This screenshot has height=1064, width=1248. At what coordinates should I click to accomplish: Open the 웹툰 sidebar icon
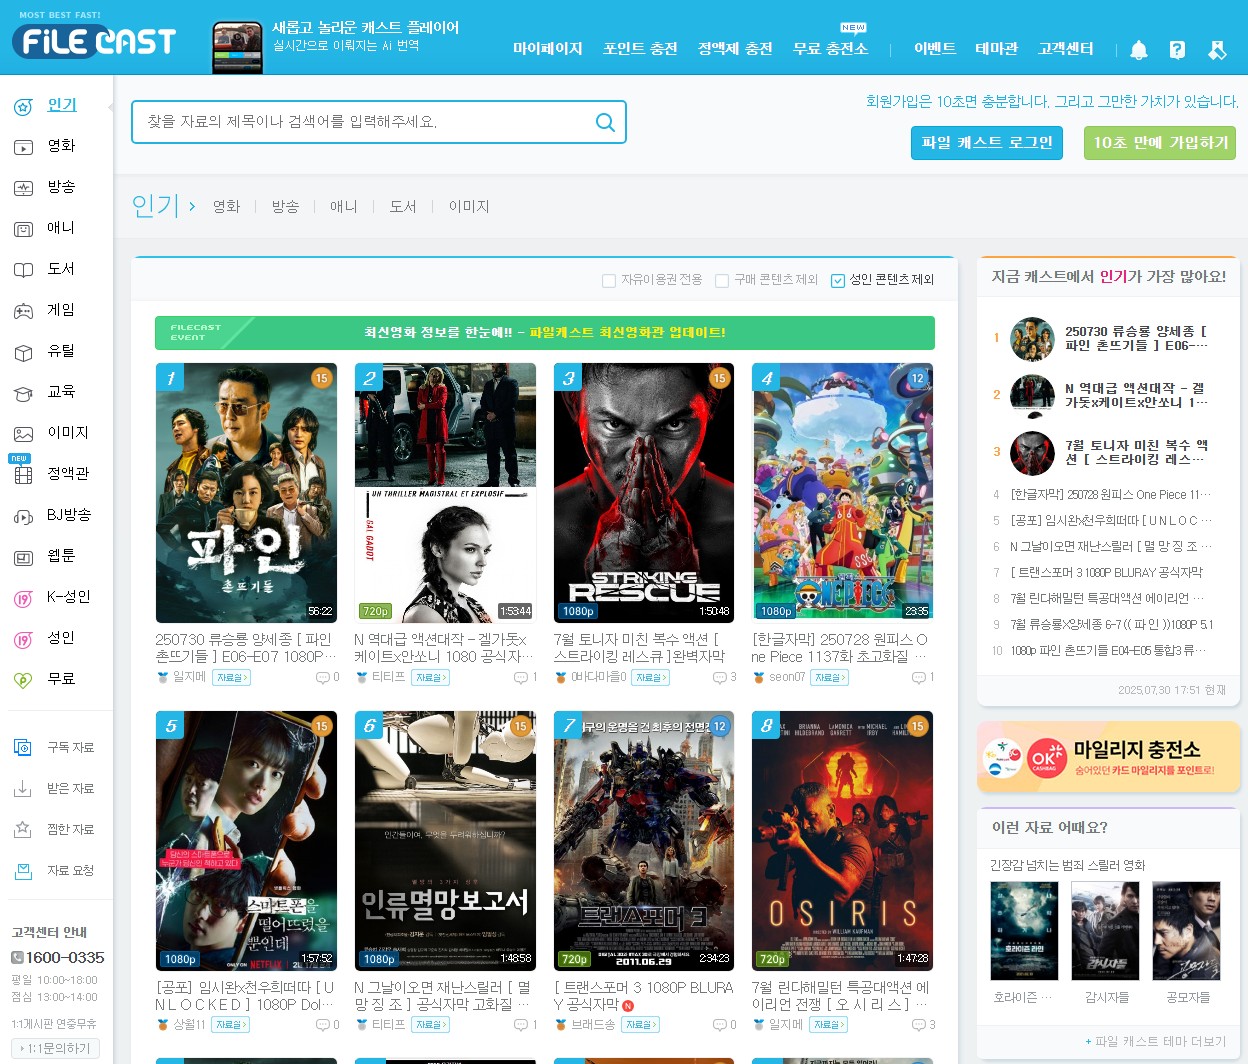coord(23,557)
